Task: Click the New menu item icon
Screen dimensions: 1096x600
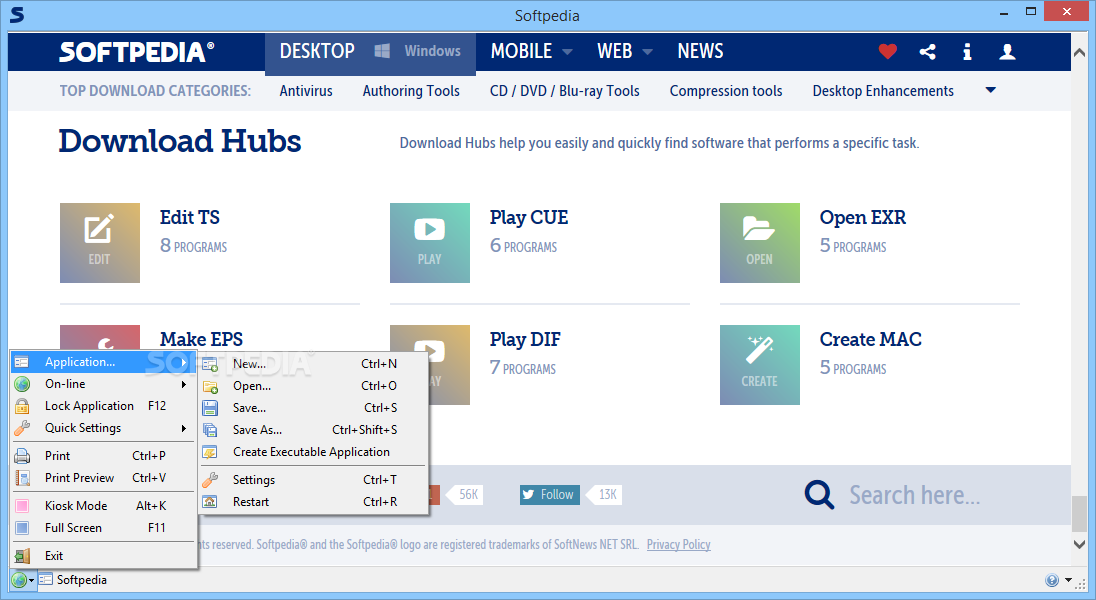Action: 210,364
